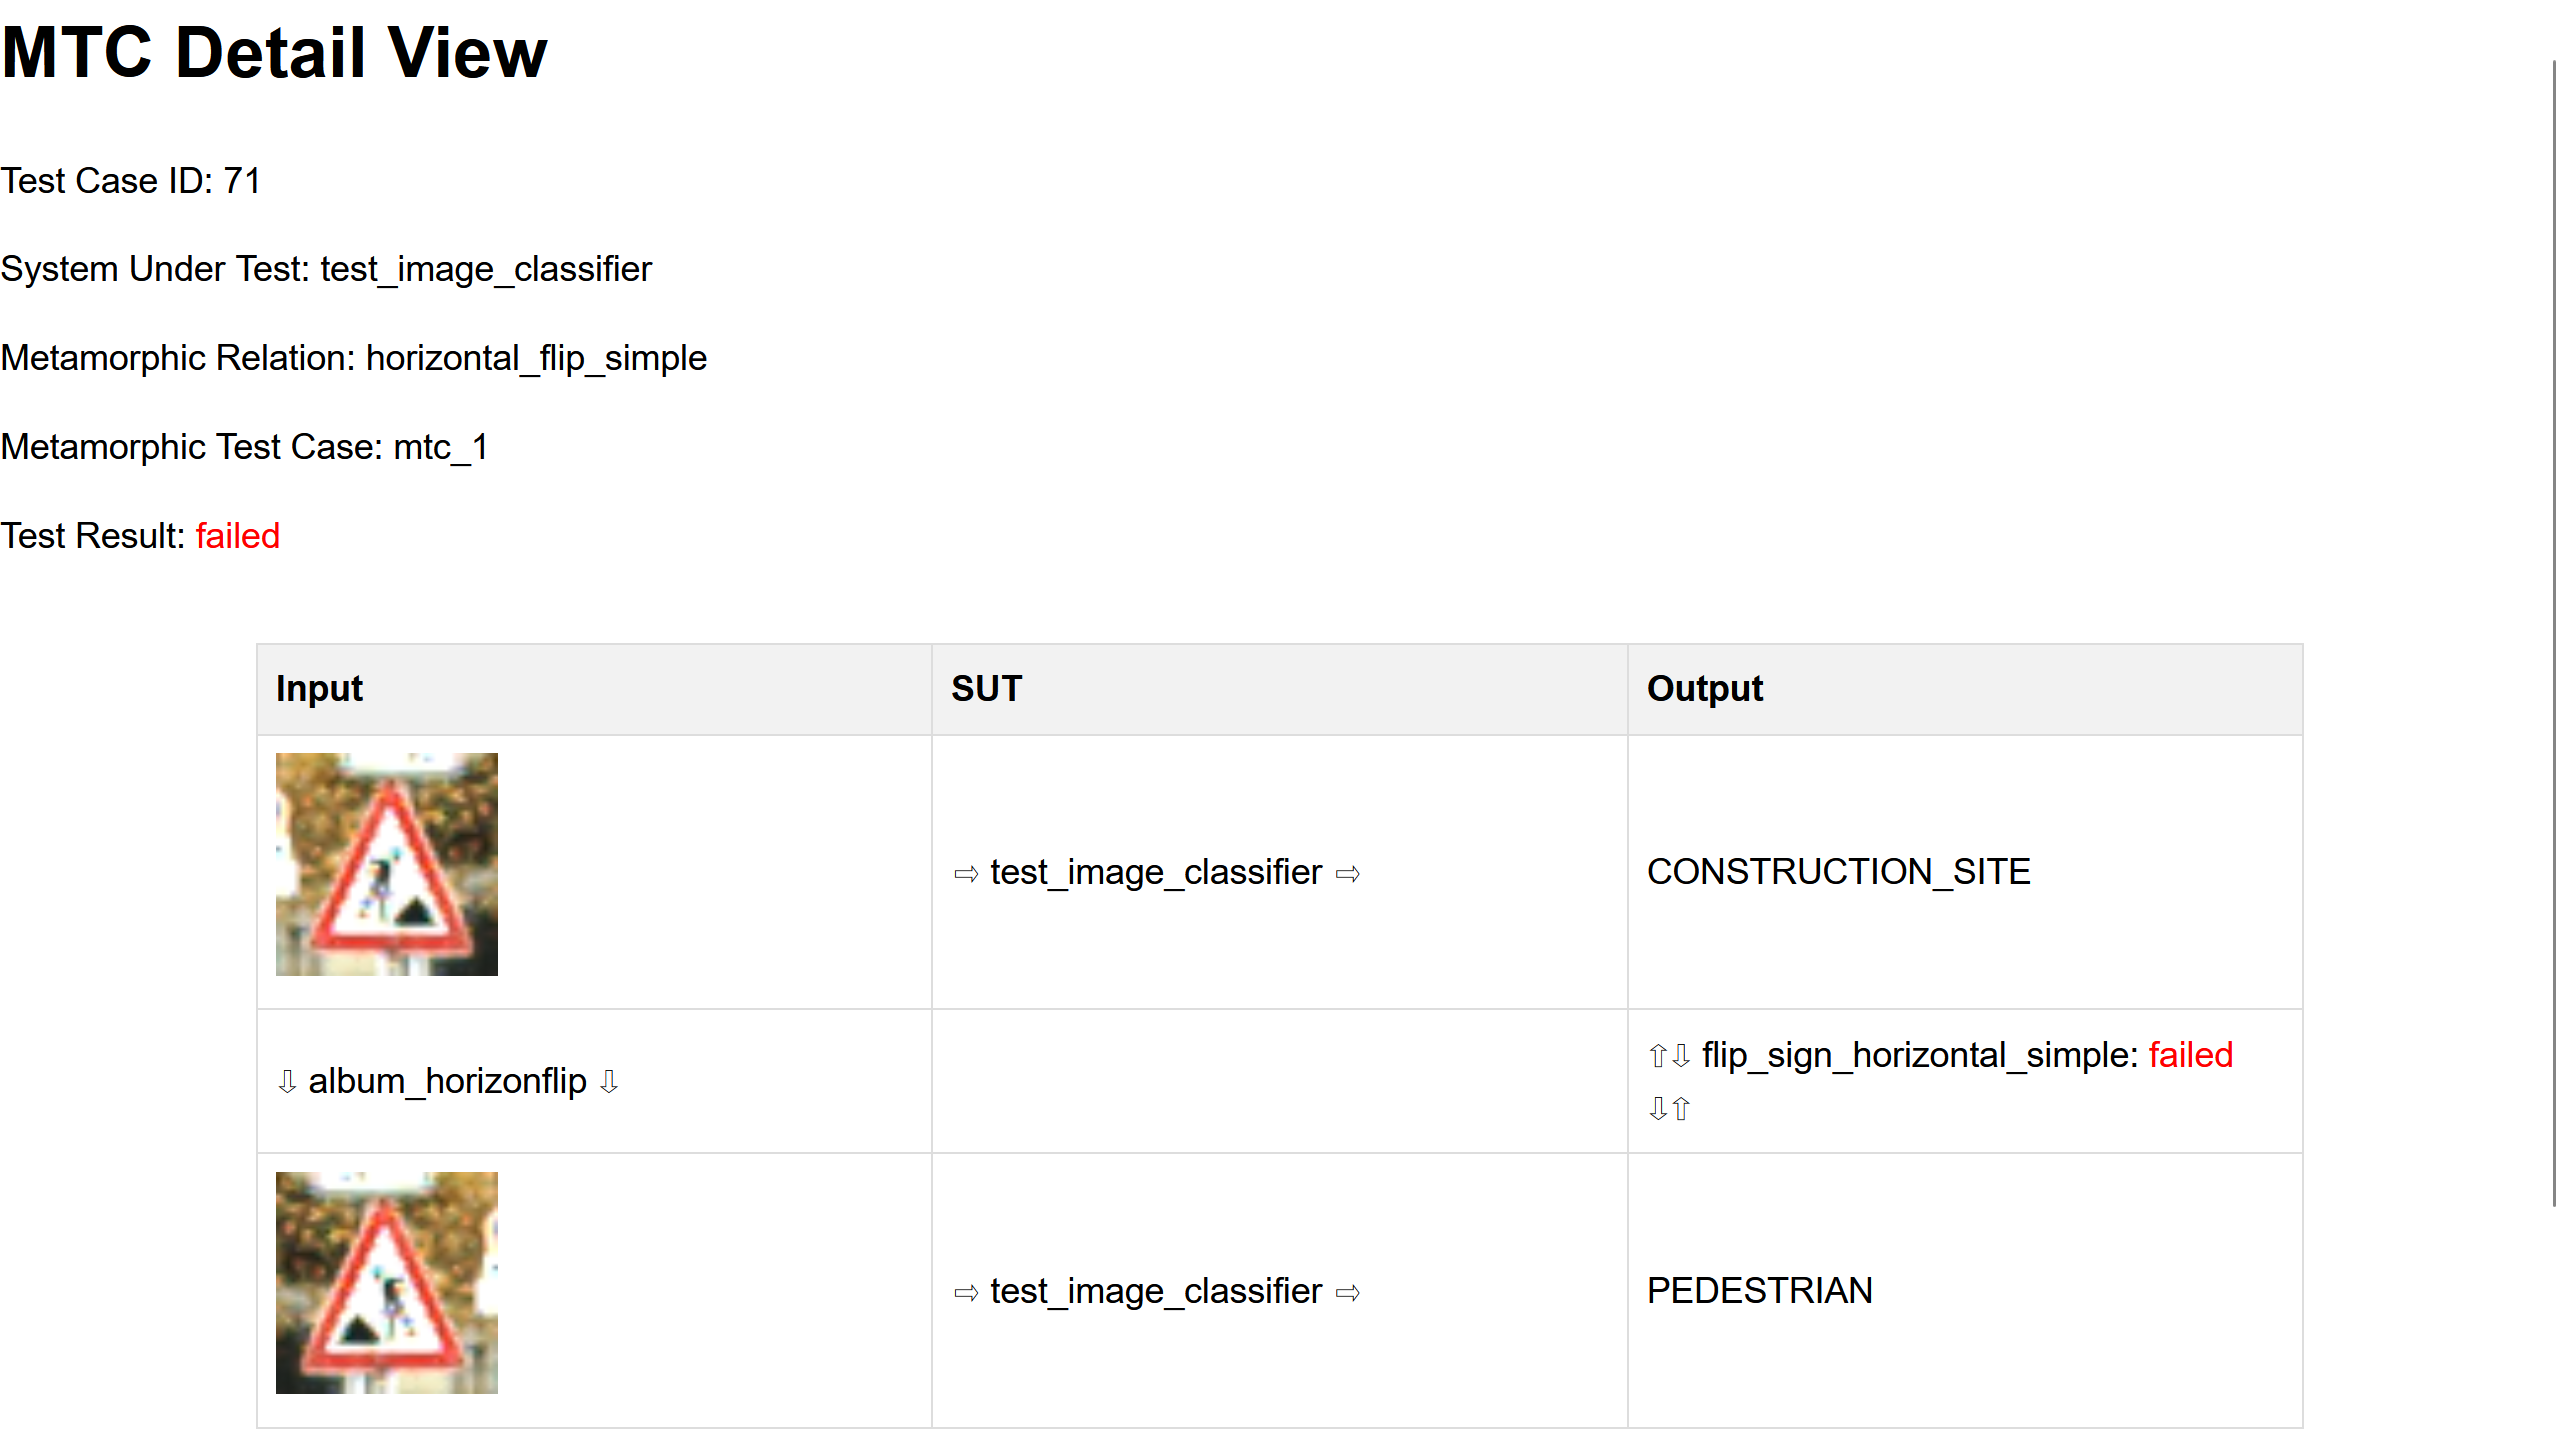This screenshot has width=2560, height=1440.
Task: Click the down arrow after album_horizonflip
Action: (609, 1082)
